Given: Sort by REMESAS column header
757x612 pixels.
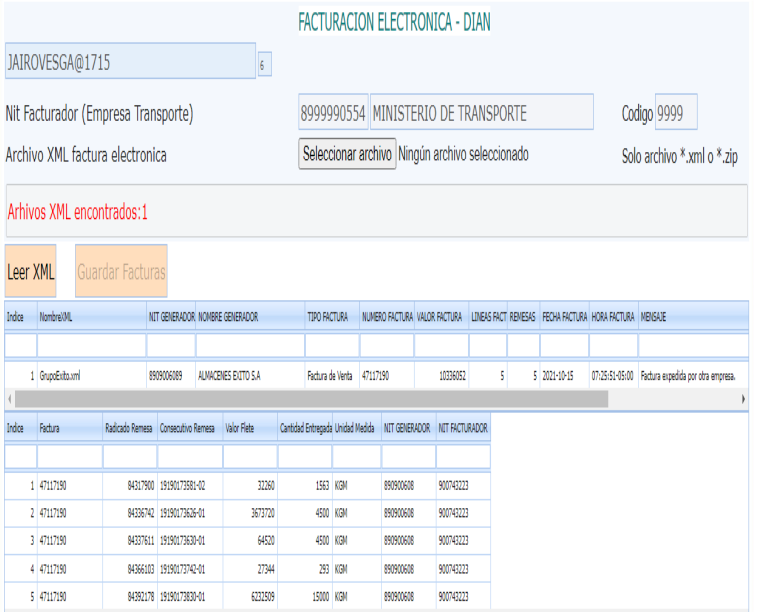Looking at the screenshot, I should point(523,317).
